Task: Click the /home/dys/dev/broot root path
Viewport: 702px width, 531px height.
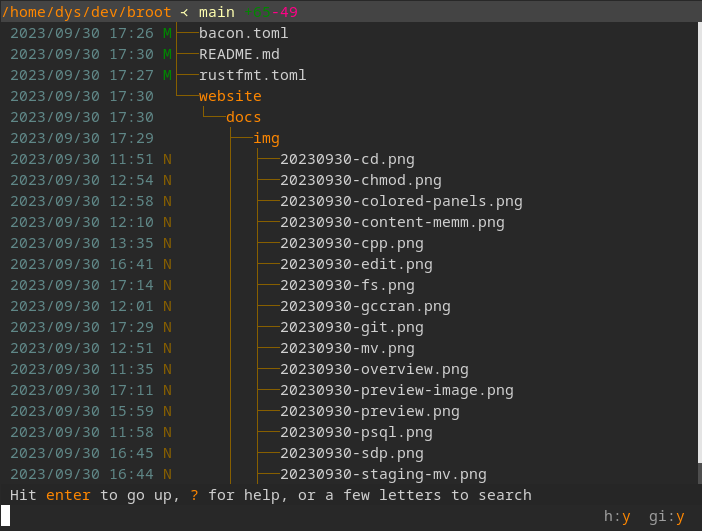Action: coord(86,12)
